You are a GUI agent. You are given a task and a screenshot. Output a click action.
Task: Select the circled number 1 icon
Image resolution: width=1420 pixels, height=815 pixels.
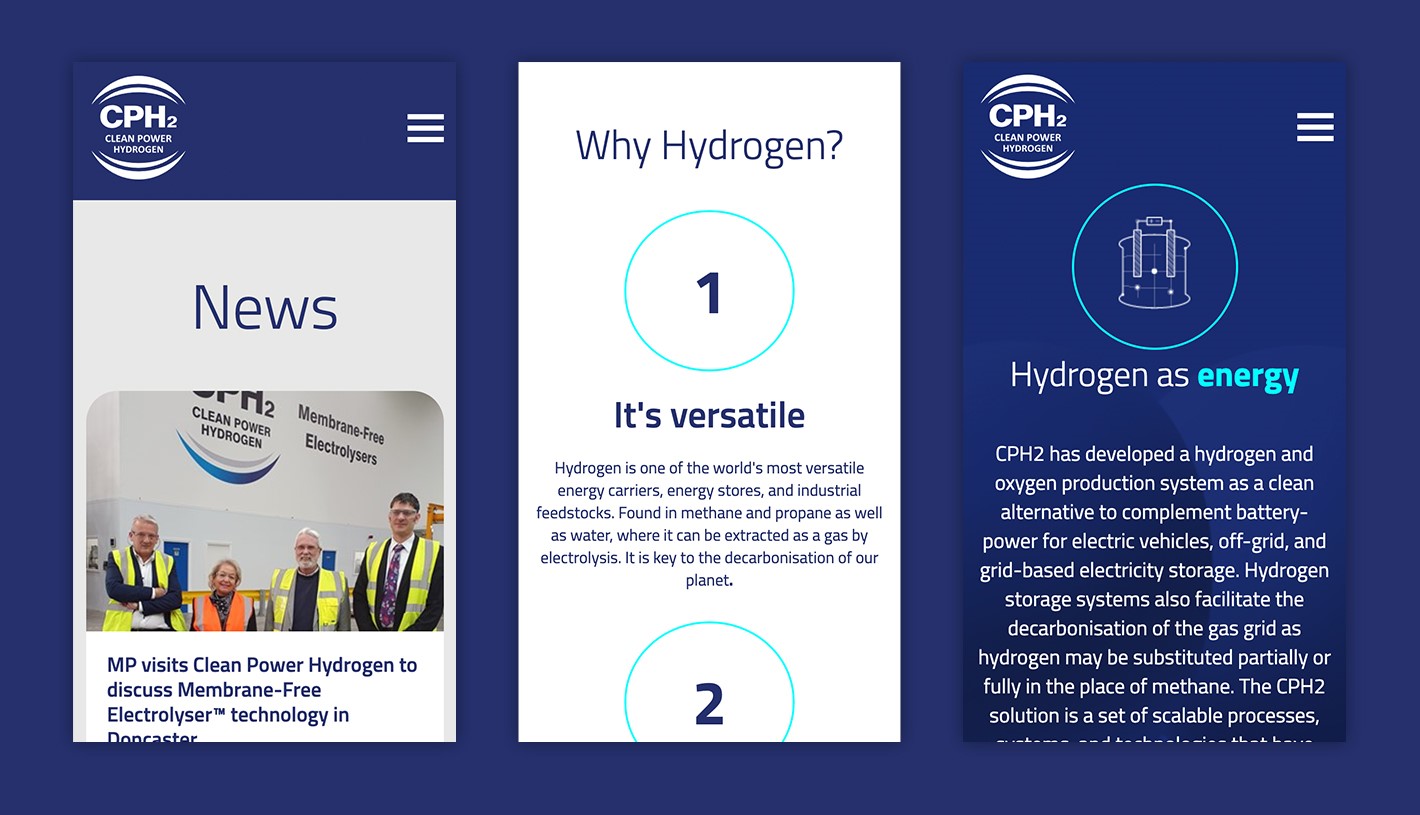tap(709, 291)
